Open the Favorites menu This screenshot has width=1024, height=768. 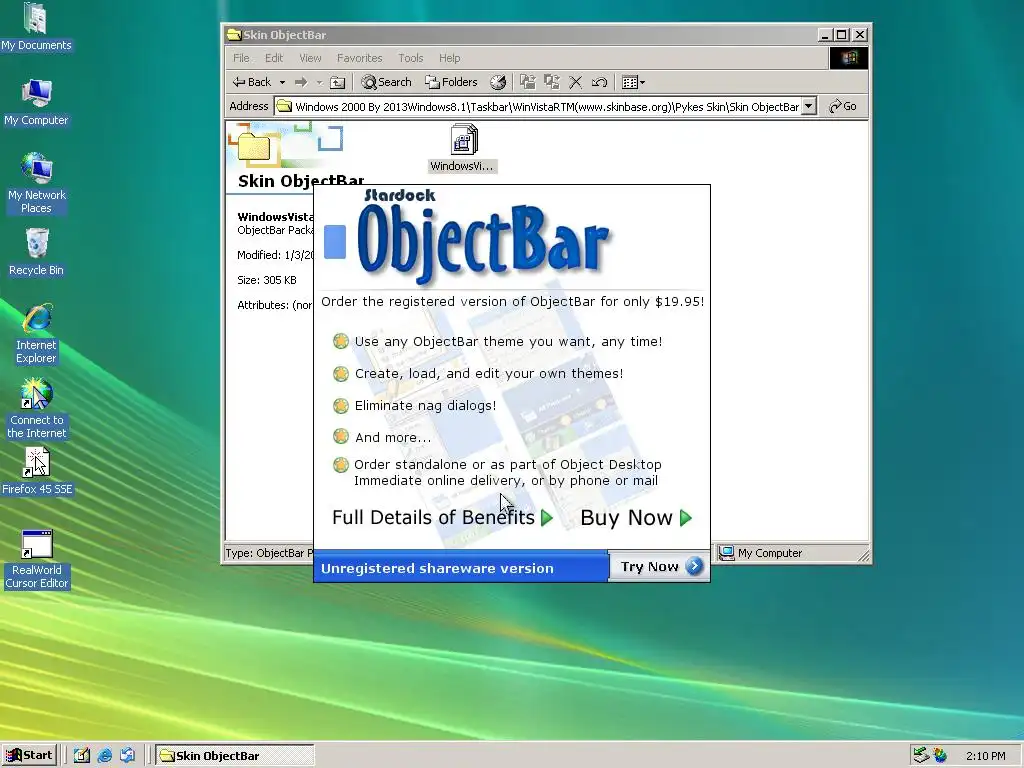pos(359,58)
